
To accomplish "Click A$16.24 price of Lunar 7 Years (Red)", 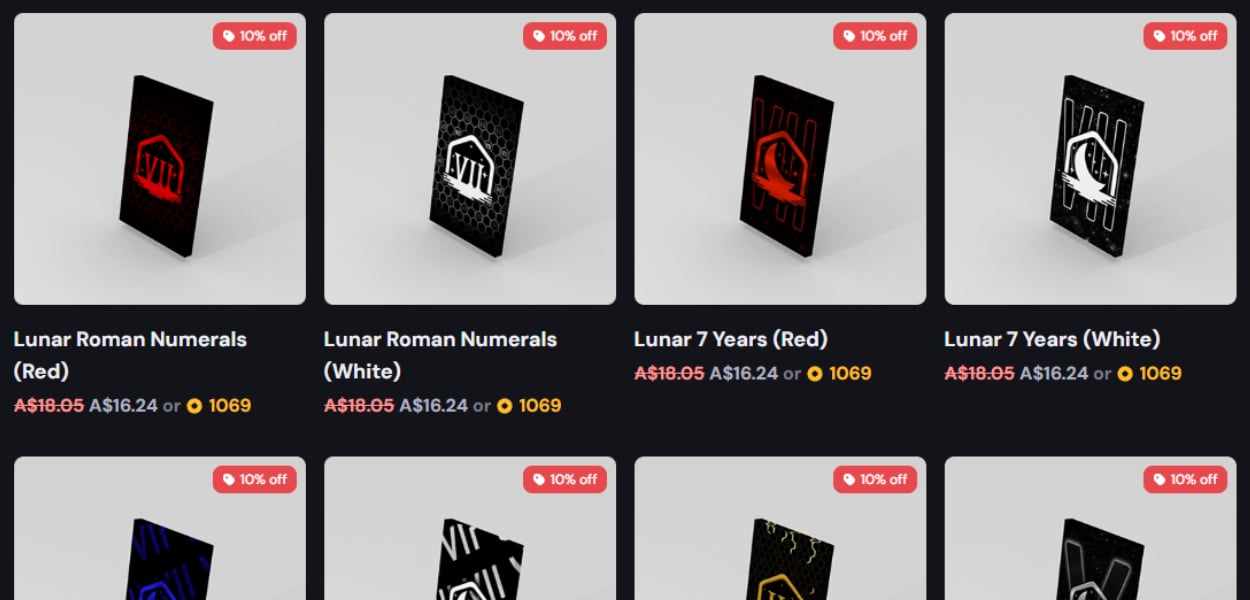I will [743, 374].
